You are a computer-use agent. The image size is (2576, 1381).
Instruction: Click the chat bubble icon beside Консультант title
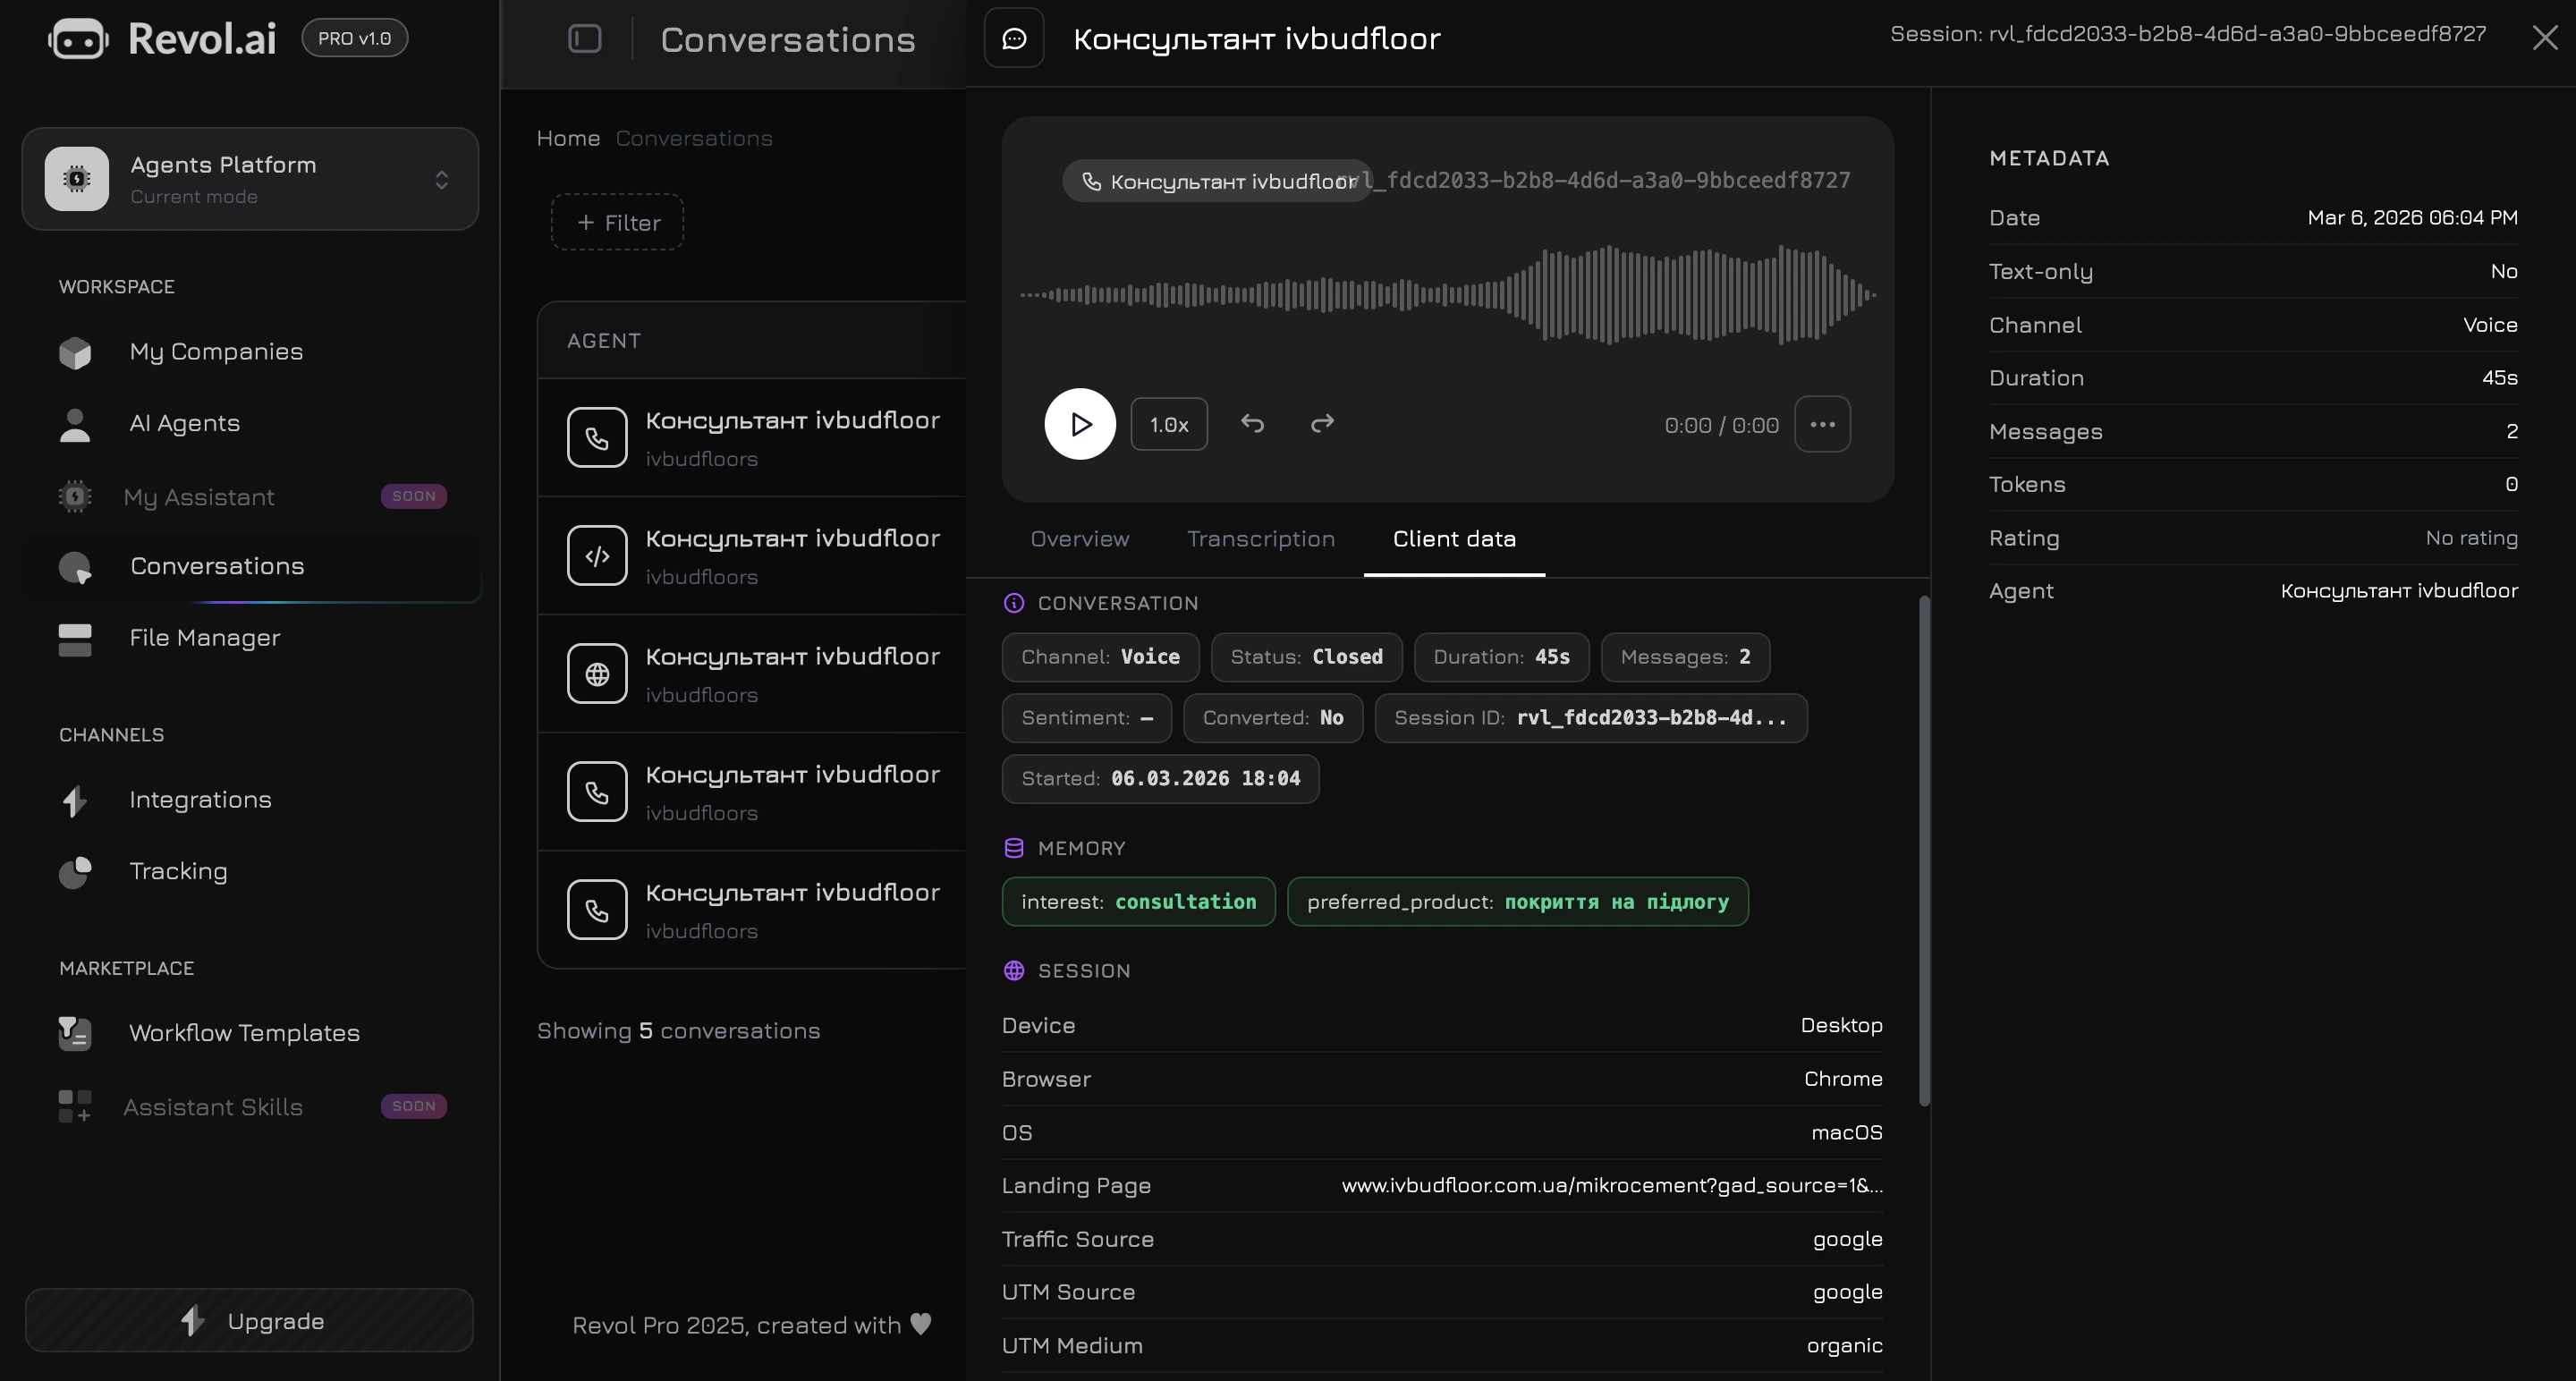[x=1014, y=38]
